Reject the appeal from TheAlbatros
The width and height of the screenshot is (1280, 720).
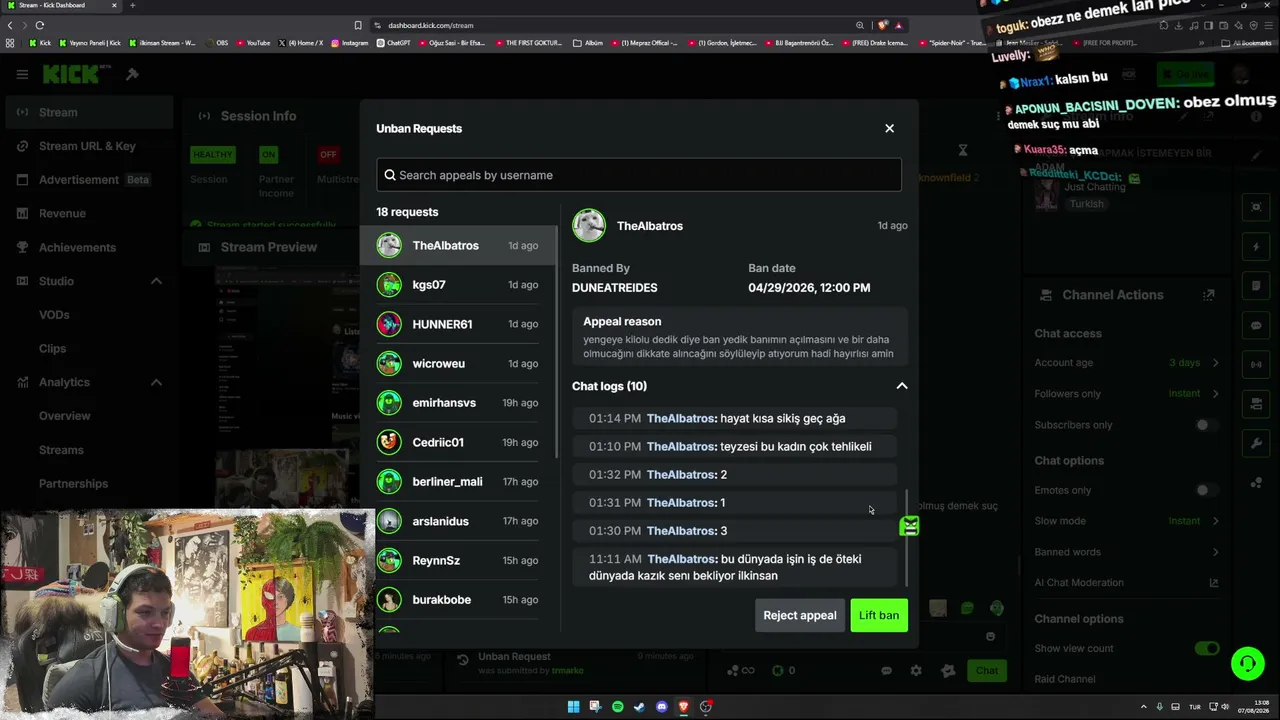click(800, 616)
